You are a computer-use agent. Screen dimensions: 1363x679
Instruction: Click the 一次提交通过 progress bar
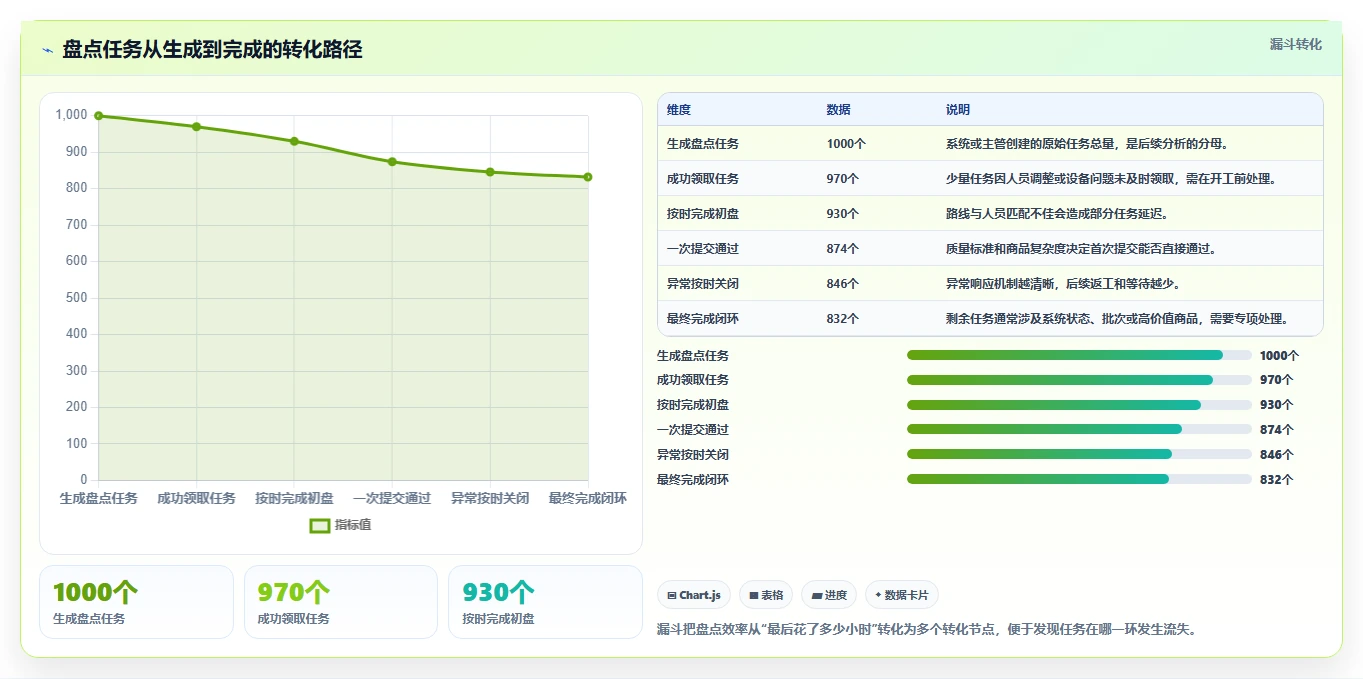[1079, 429]
